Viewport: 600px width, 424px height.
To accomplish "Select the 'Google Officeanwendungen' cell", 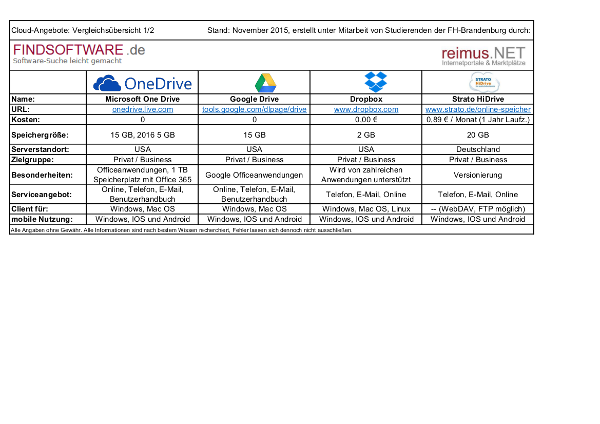I will click(x=254, y=175).
